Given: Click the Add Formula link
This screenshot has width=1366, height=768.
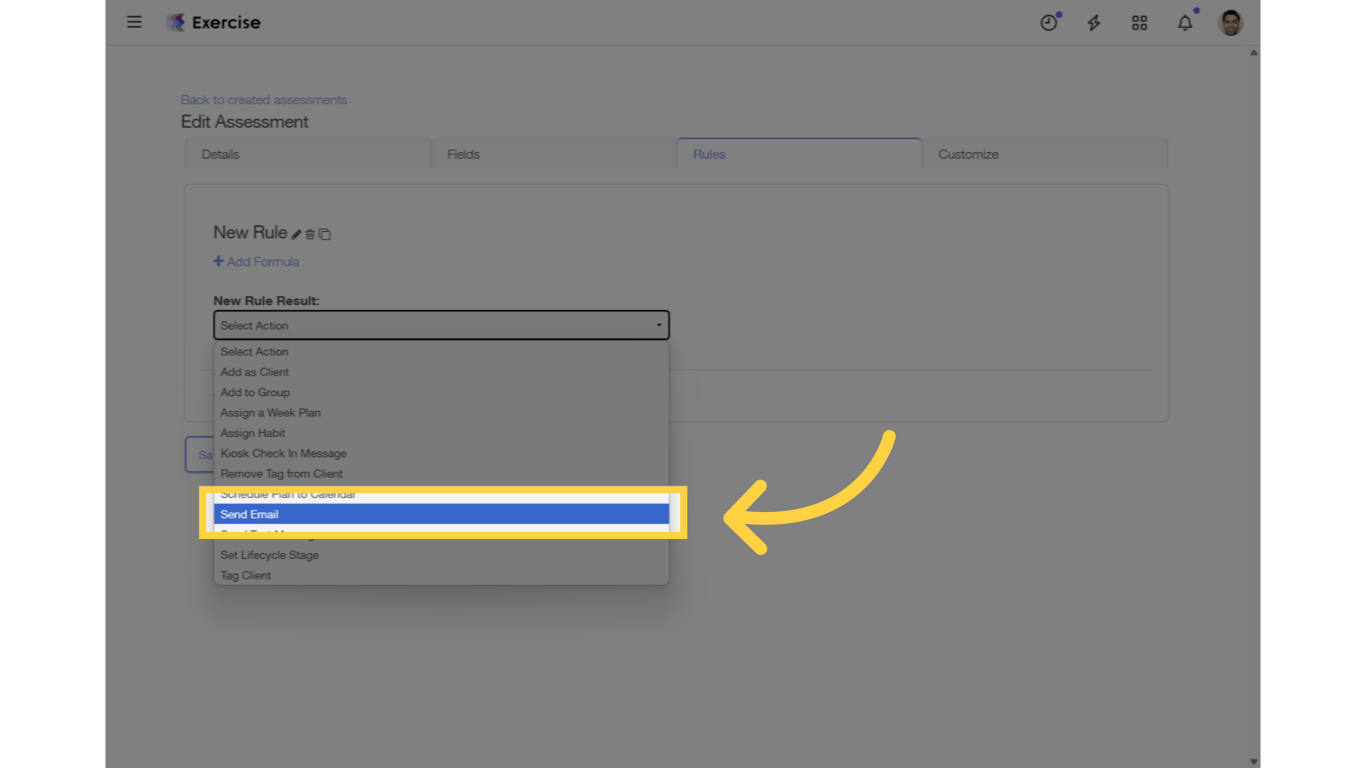Looking at the screenshot, I should [x=256, y=261].
